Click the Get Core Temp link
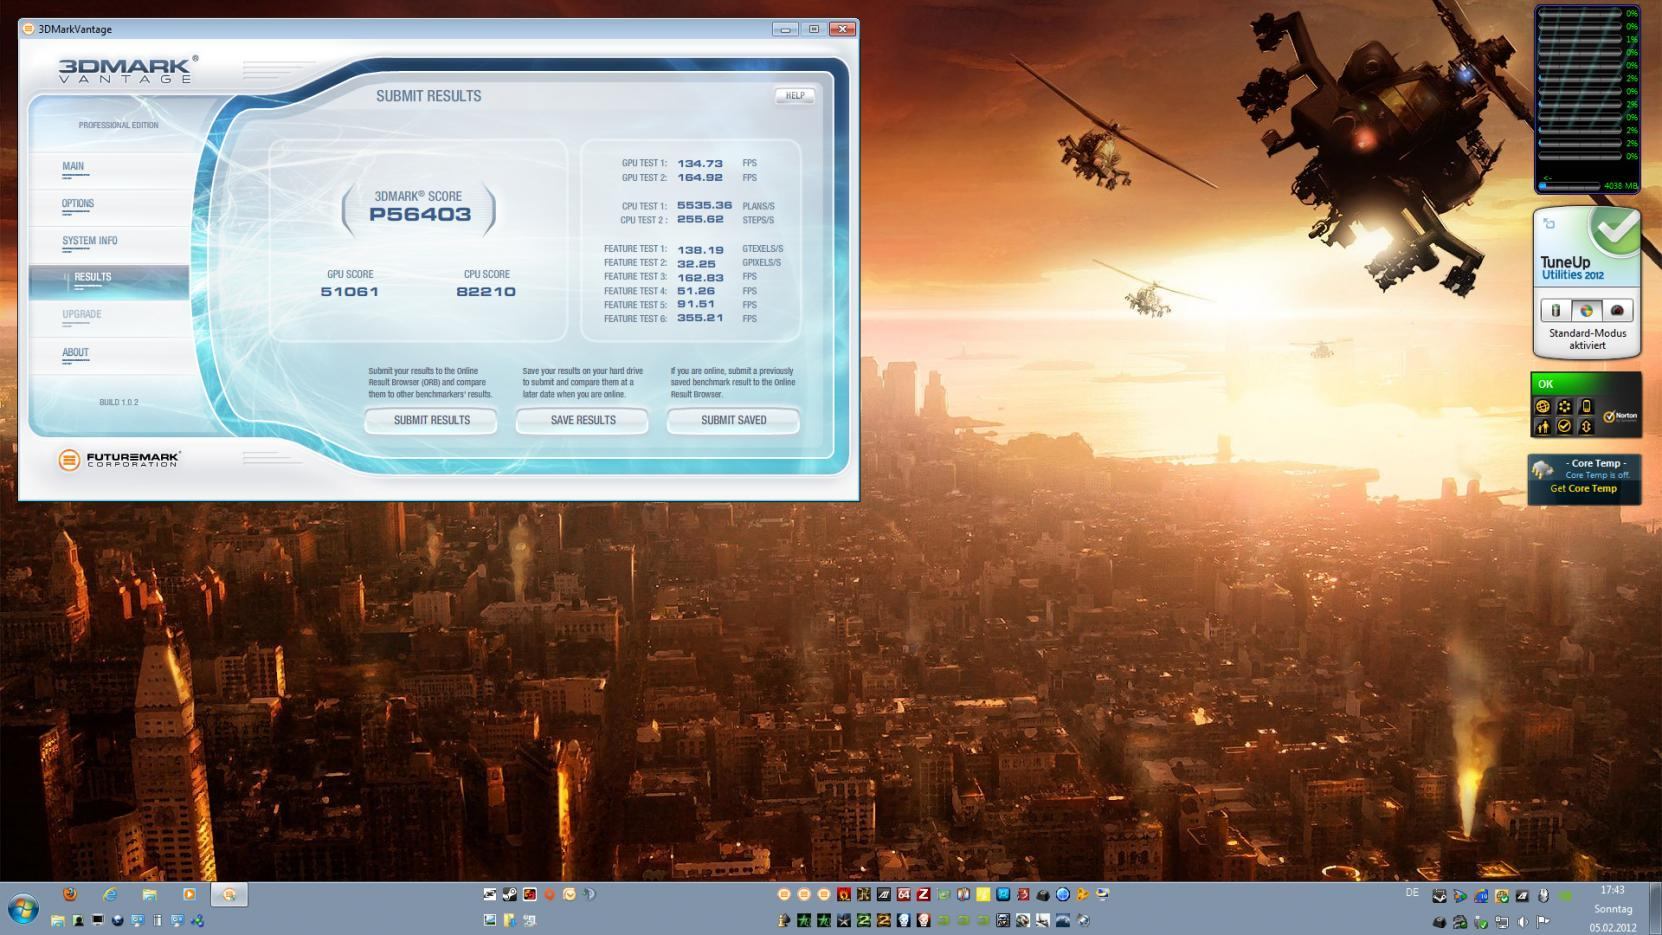 [1583, 489]
